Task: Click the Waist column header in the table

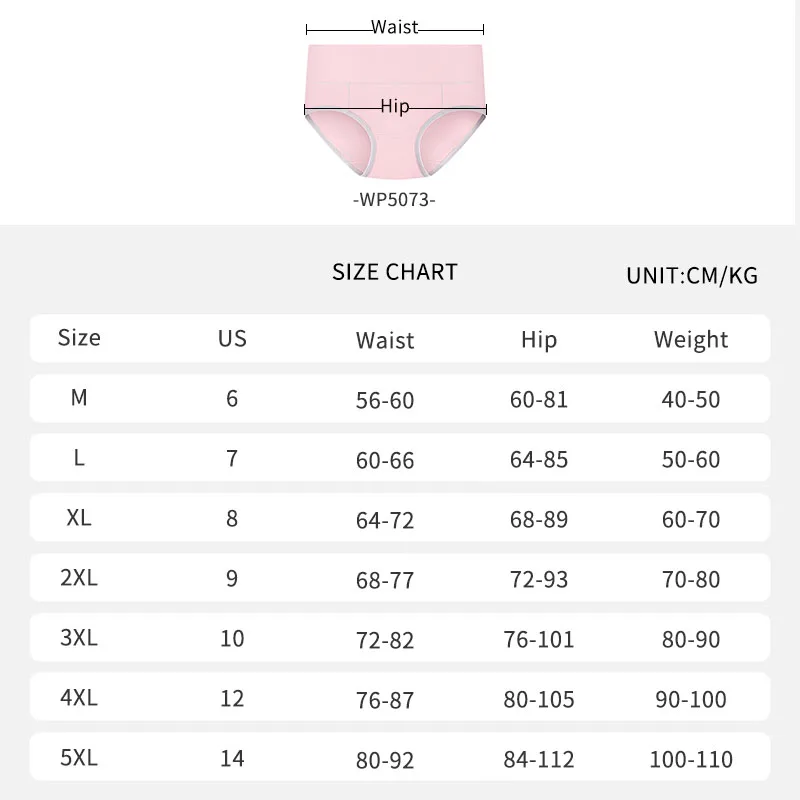Action: pos(385,340)
